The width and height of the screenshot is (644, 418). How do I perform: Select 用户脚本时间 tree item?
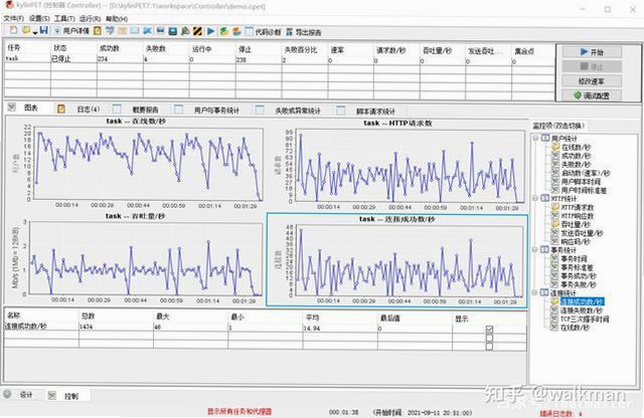pyautogui.click(x=581, y=181)
